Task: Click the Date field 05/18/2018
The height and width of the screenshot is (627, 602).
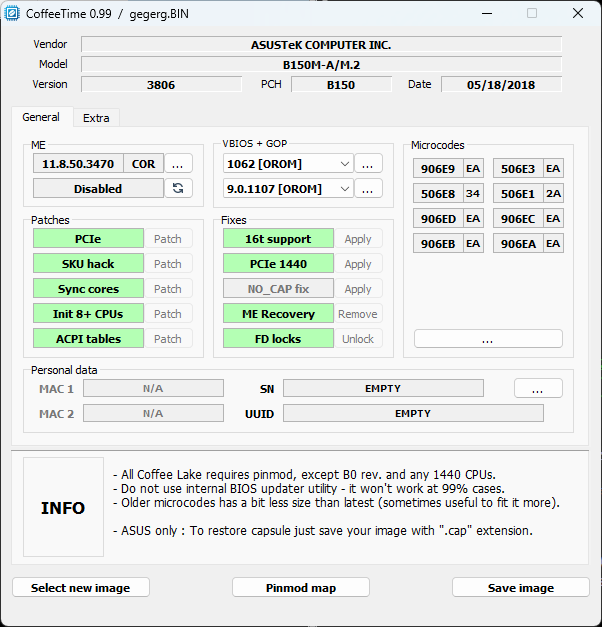Action: click(x=501, y=84)
